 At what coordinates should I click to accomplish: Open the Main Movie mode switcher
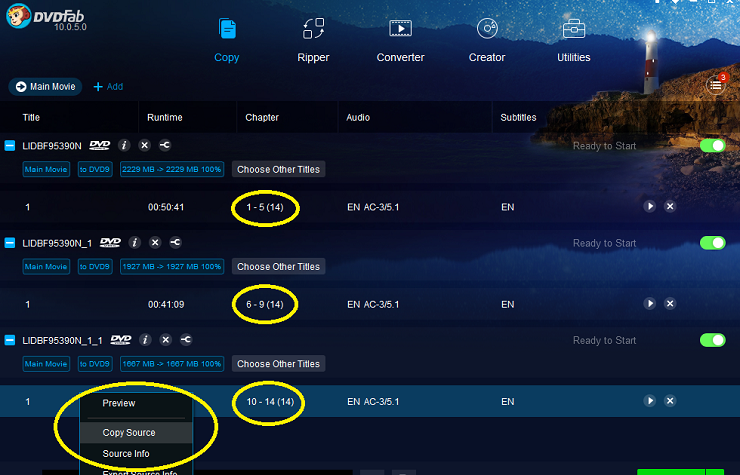45,87
